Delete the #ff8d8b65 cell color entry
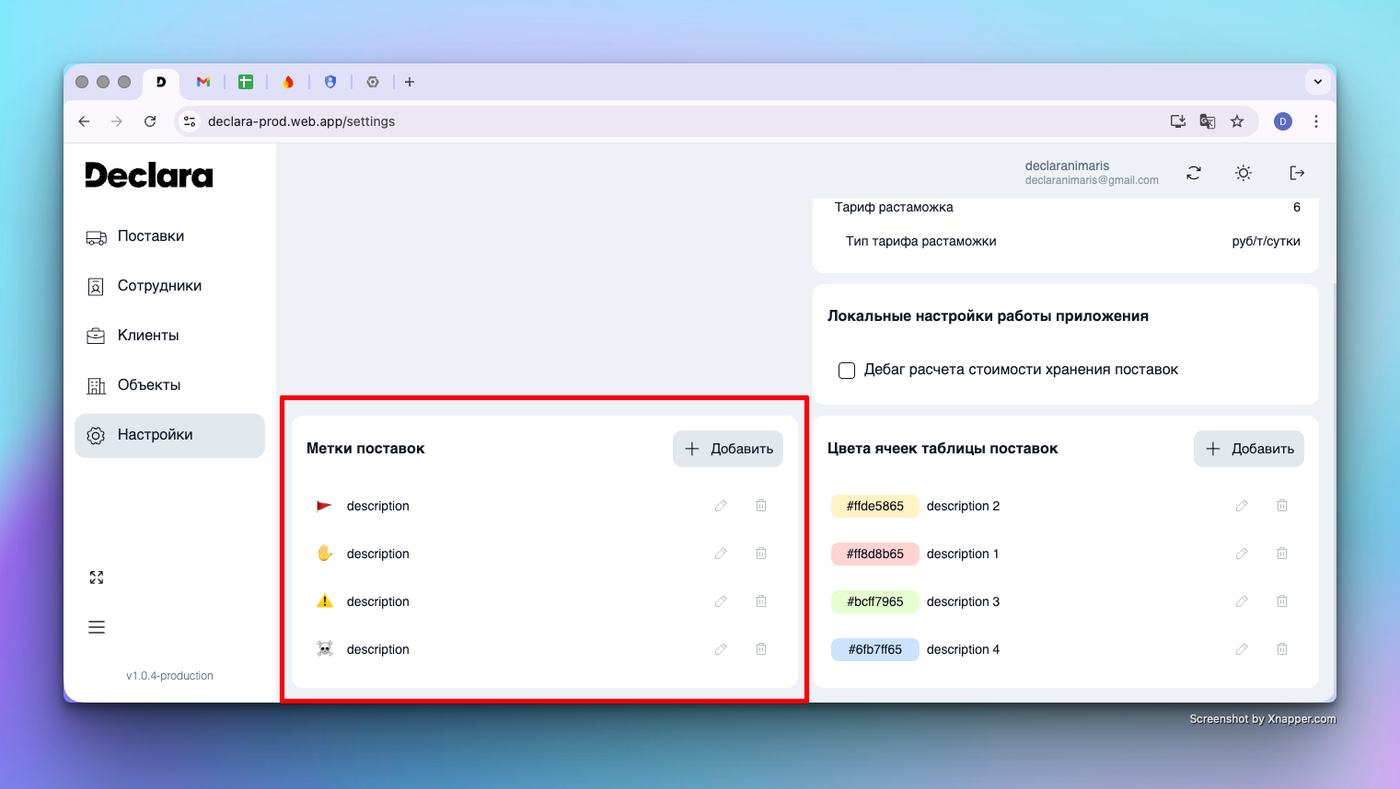1400x789 pixels. [x=1282, y=554]
